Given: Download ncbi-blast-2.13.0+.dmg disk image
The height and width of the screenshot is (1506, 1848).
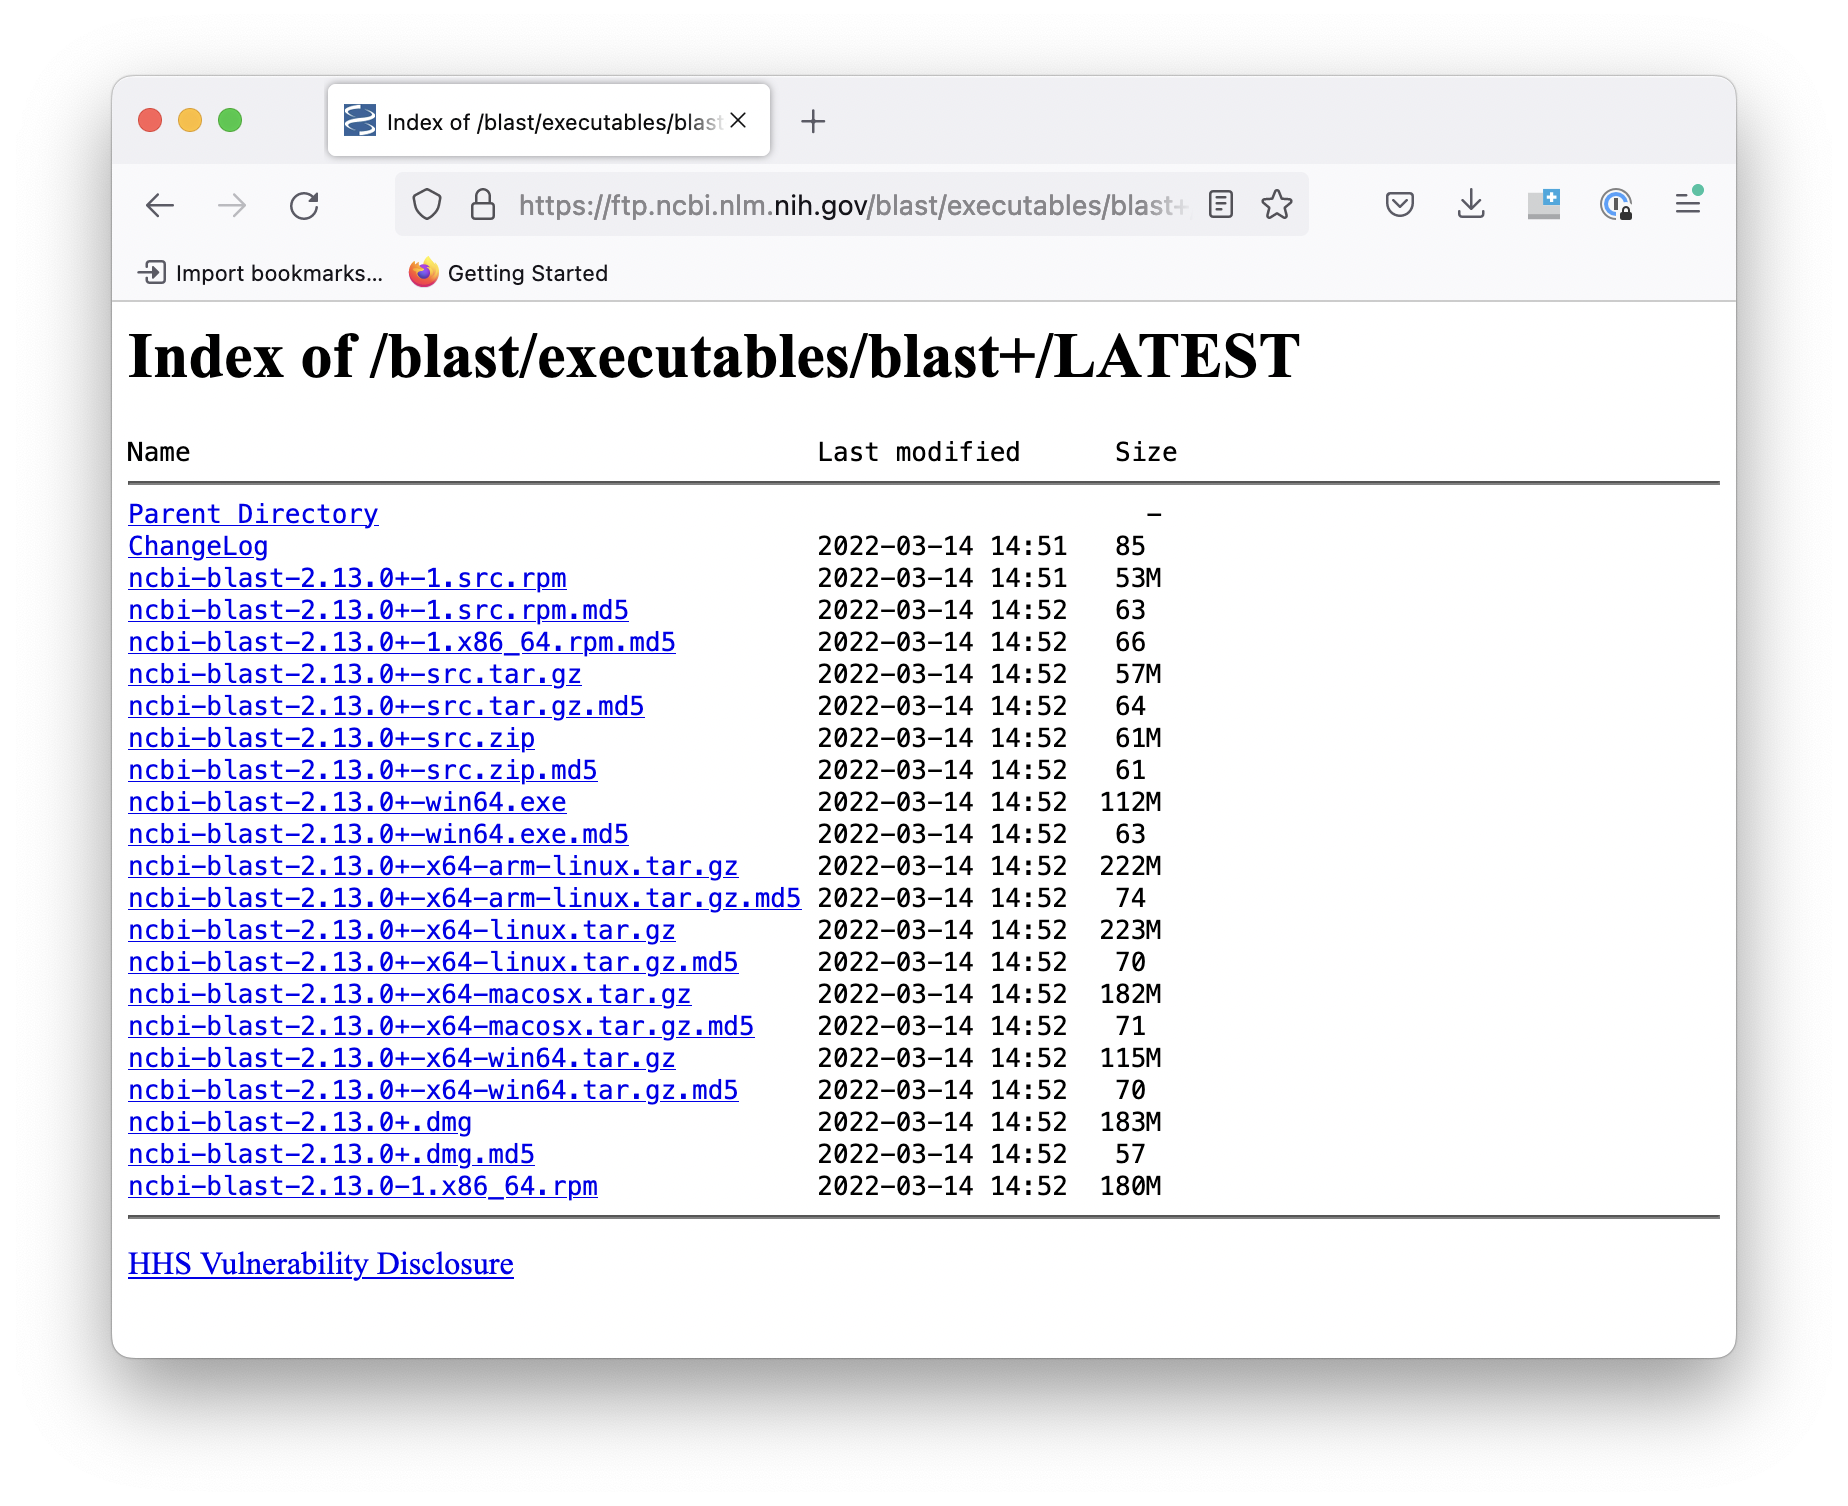Looking at the screenshot, I should pyautogui.click(x=300, y=1122).
